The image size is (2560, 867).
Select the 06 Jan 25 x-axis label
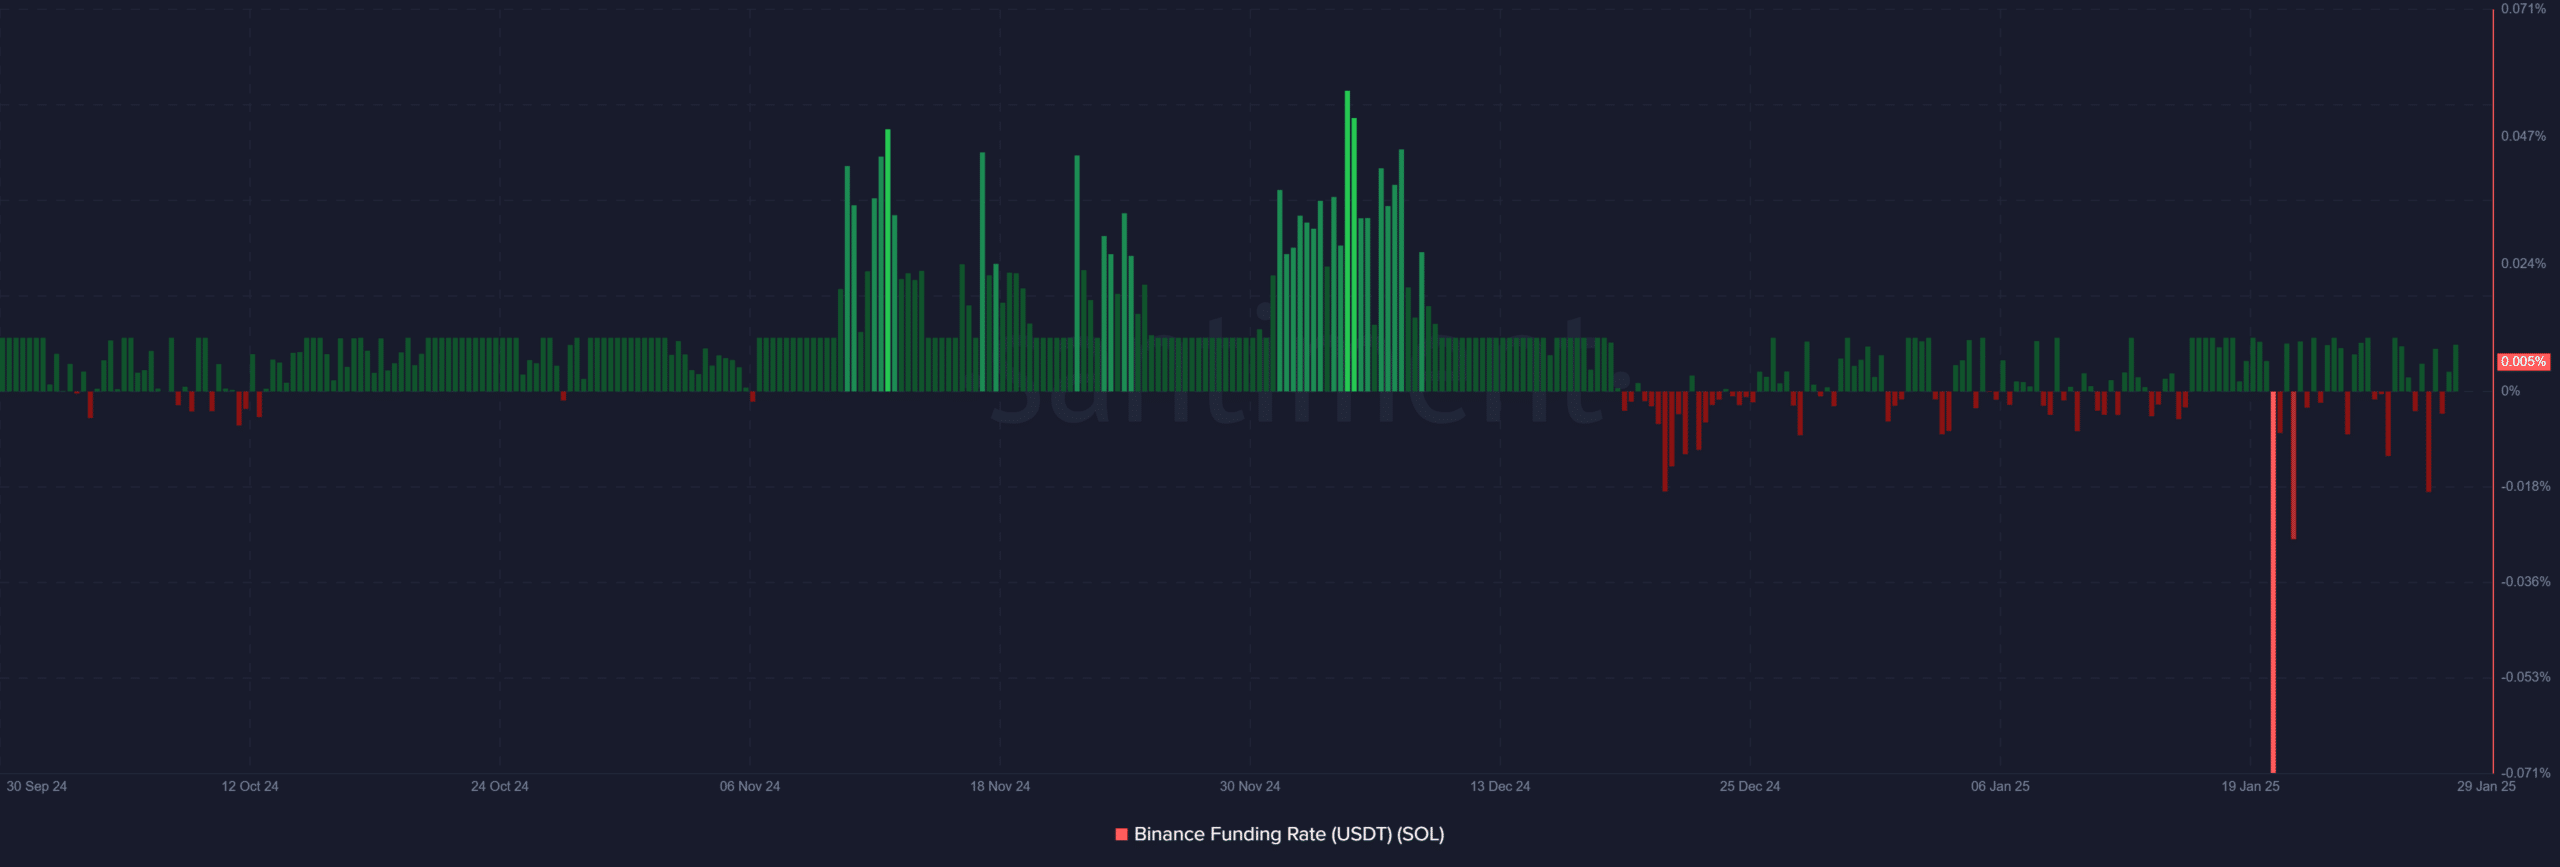point(2000,786)
